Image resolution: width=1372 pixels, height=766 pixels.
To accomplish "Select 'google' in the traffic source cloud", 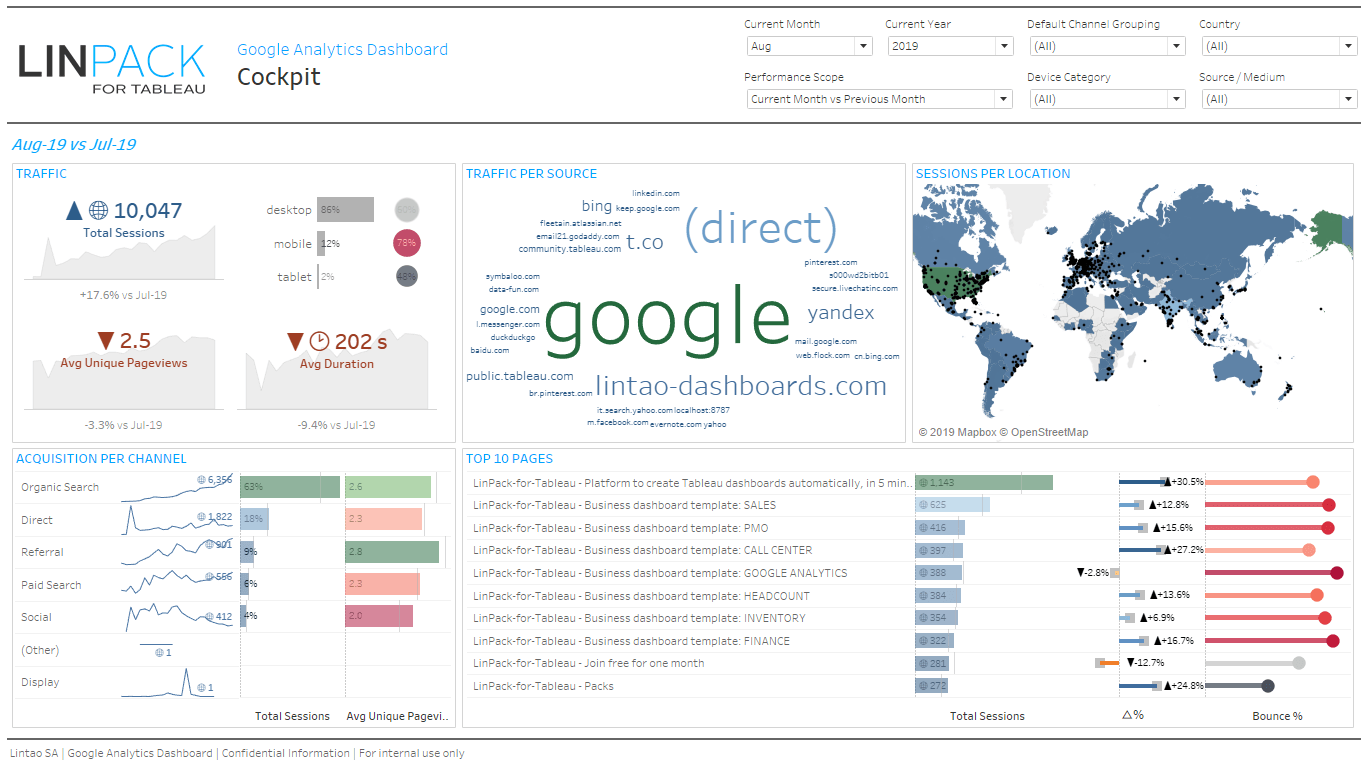I will (667, 318).
